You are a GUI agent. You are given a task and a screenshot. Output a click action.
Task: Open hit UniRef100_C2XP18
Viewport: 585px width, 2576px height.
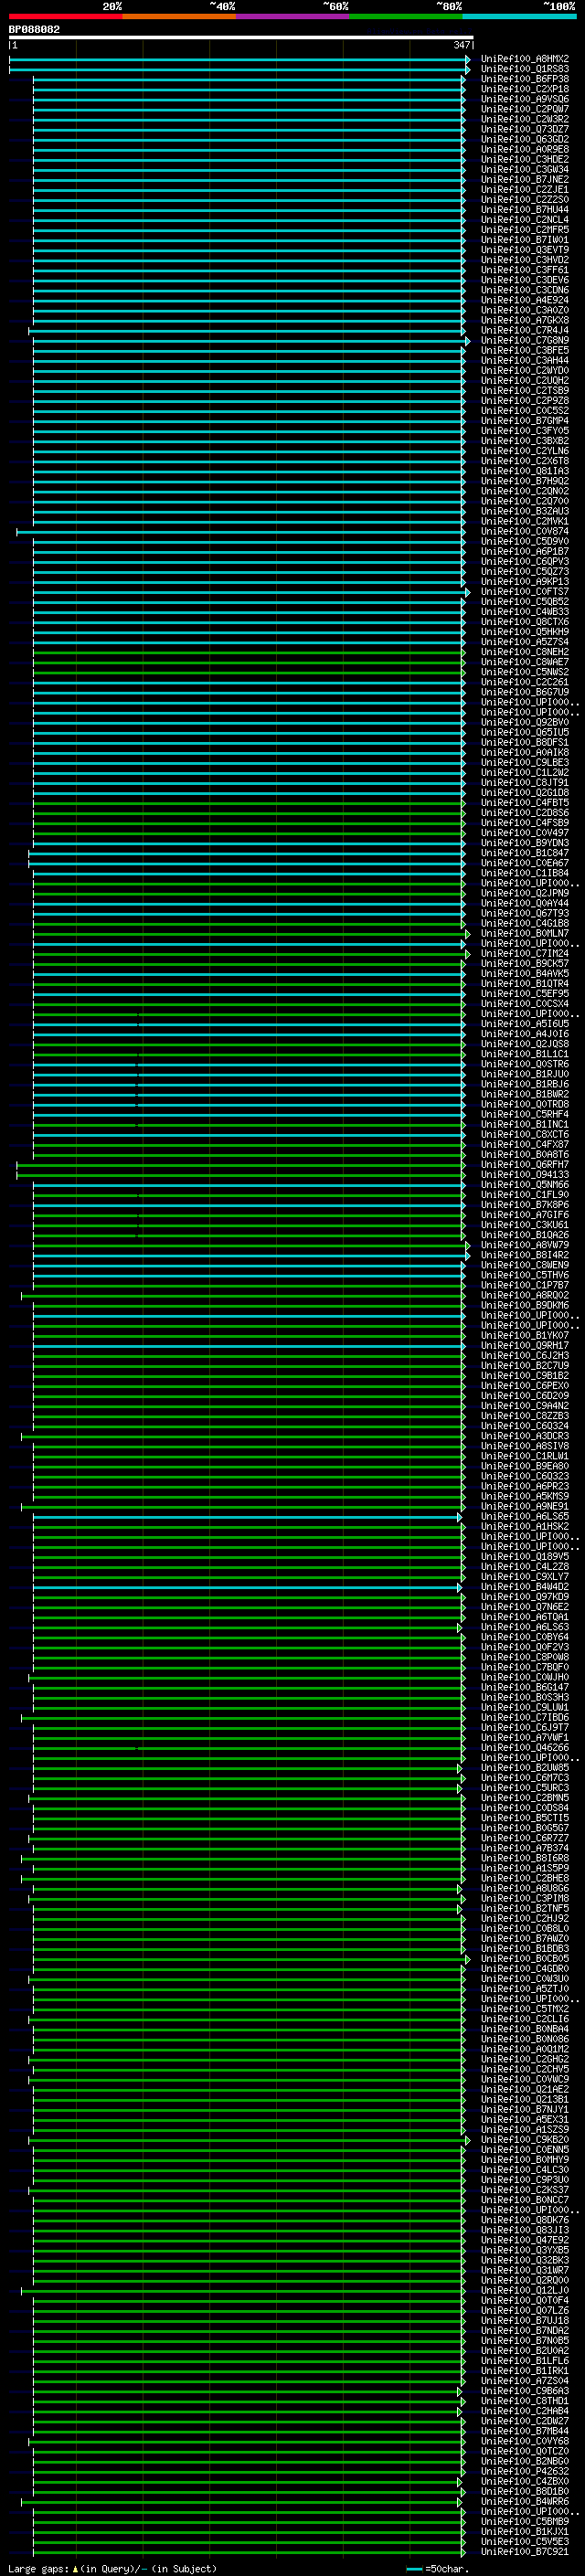pos(524,89)
